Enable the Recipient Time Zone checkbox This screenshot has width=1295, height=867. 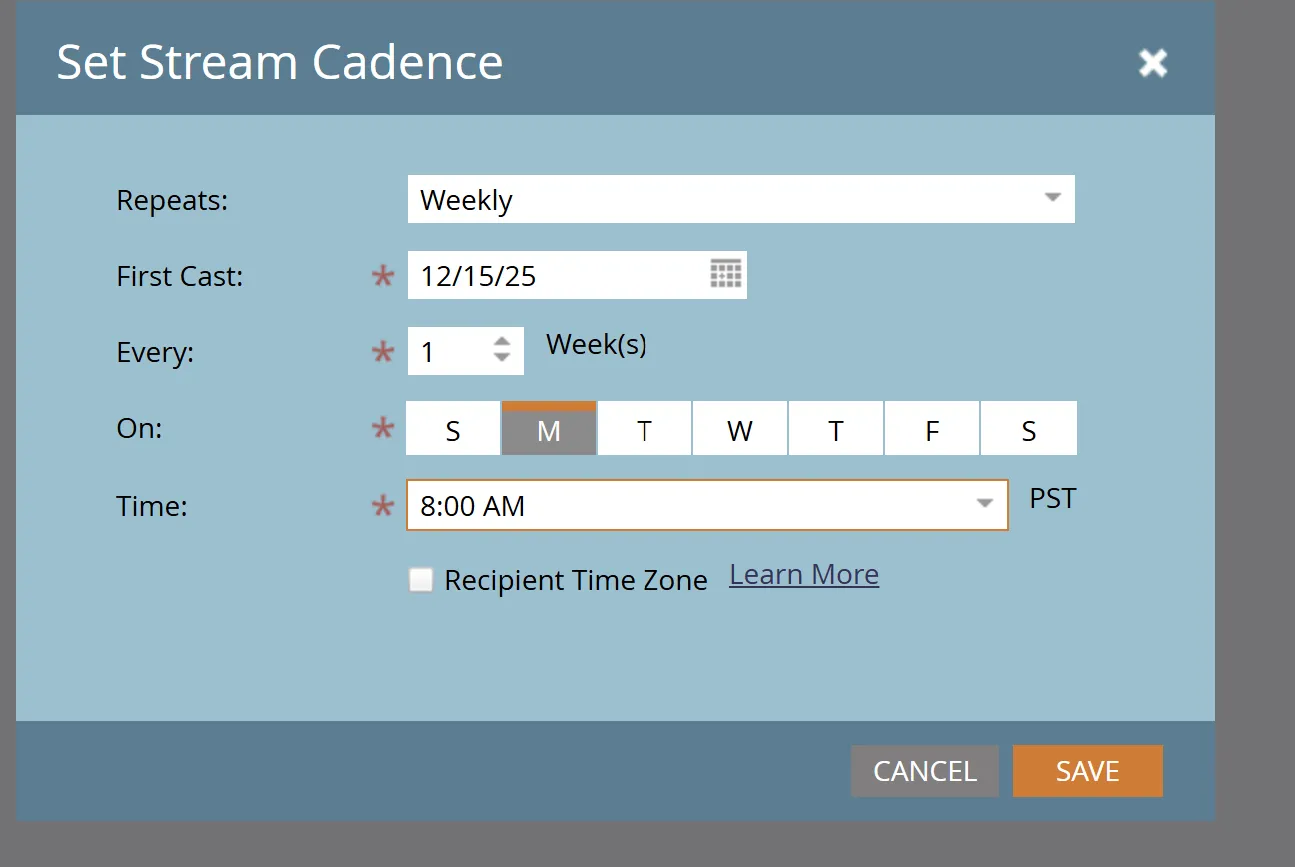click(421, 580)
